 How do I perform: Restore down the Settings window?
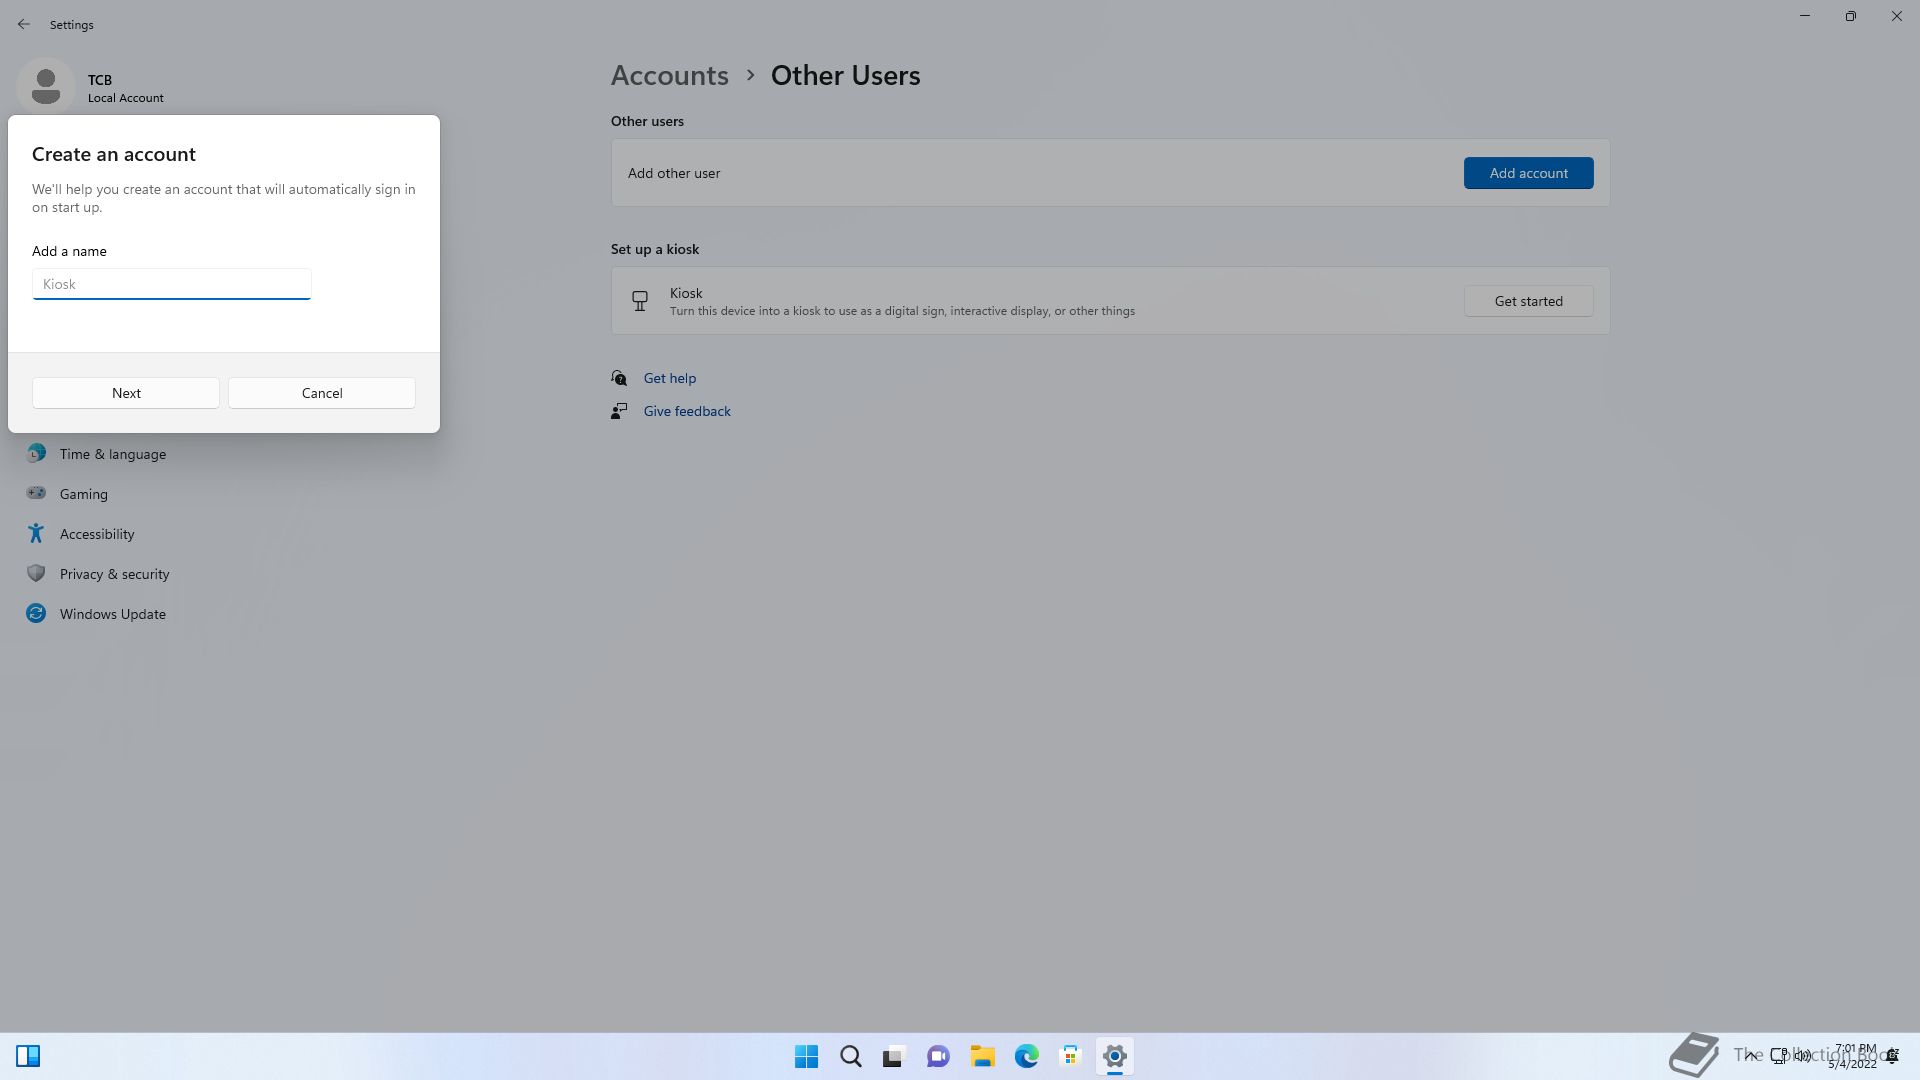click(x=1850, y=17)
